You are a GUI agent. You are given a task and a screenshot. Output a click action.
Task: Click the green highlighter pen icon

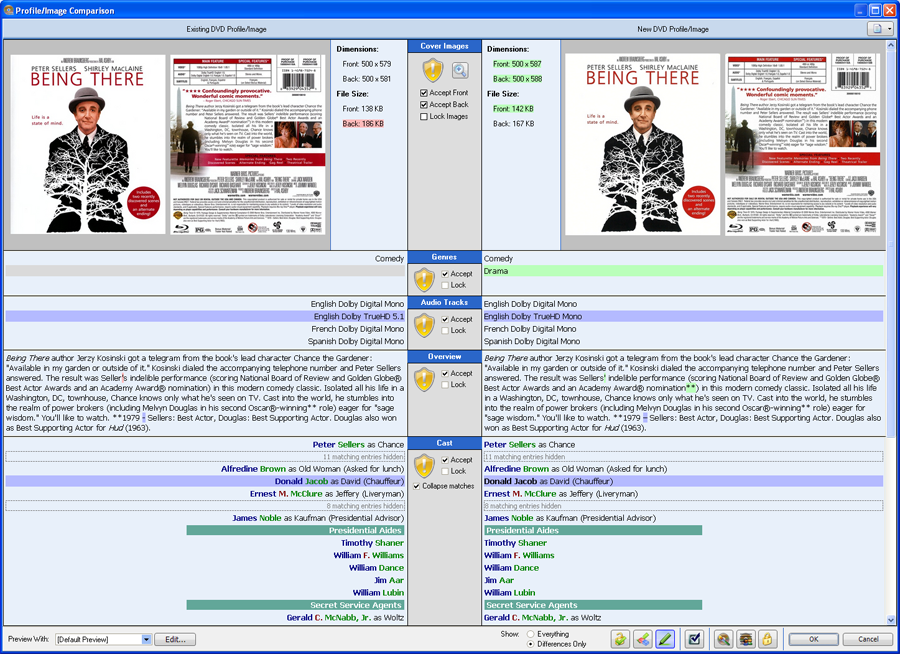665,638
